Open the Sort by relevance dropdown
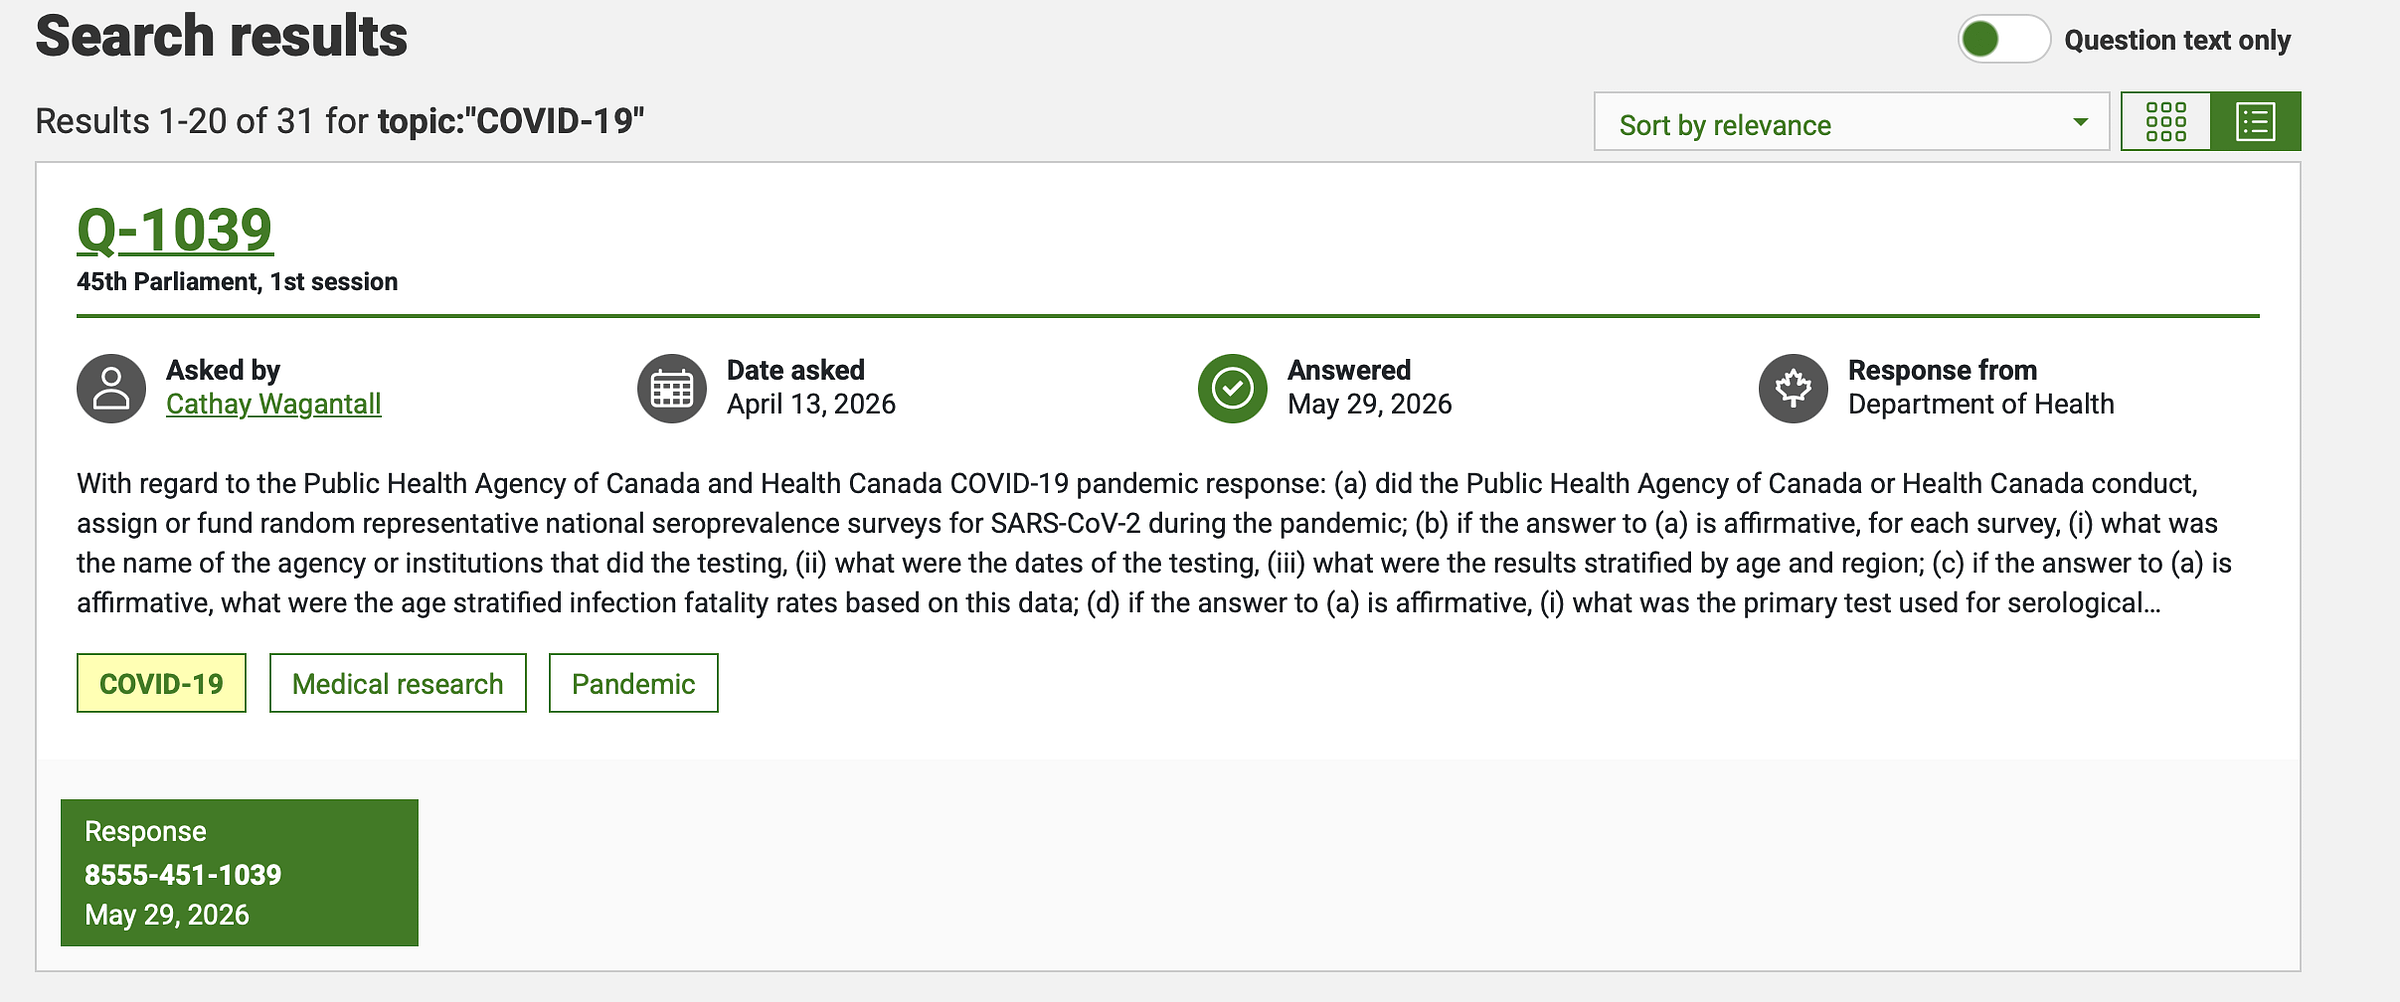This screenshot has width=2400, height=1002. (x=1851, y=122)
